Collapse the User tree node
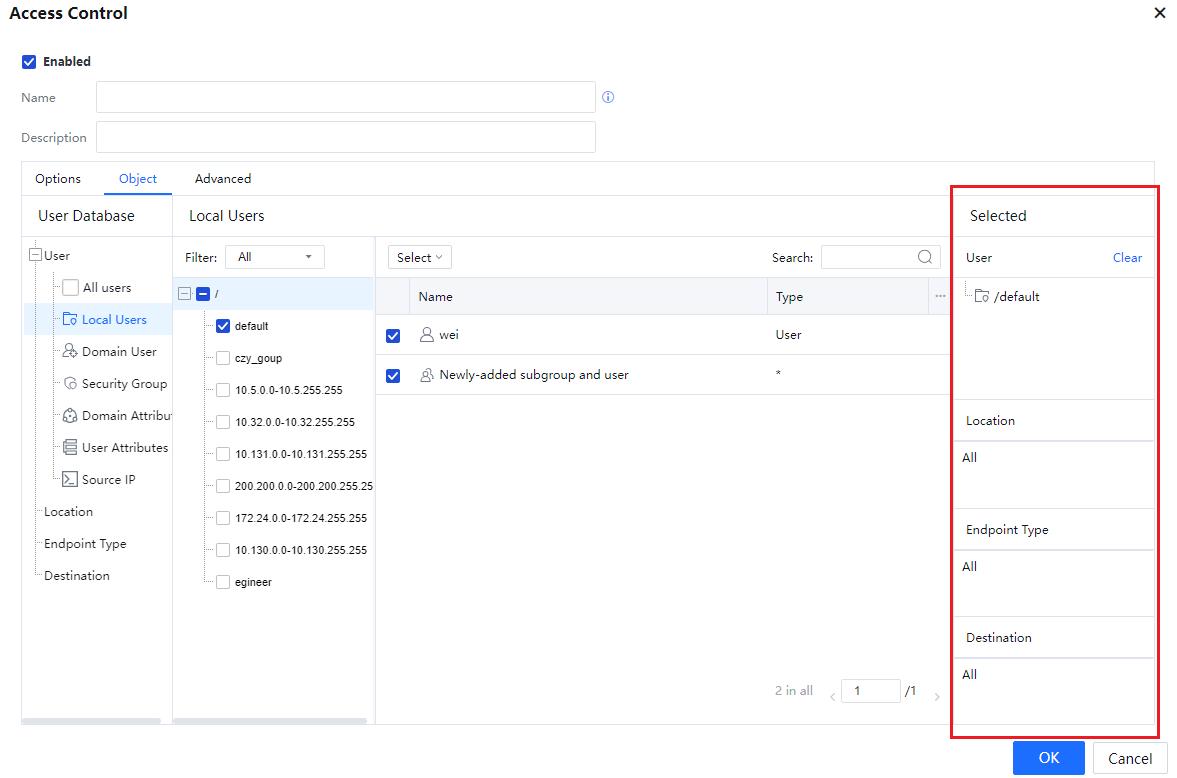Screen dimensions: 1177x778 pos(36,256)
